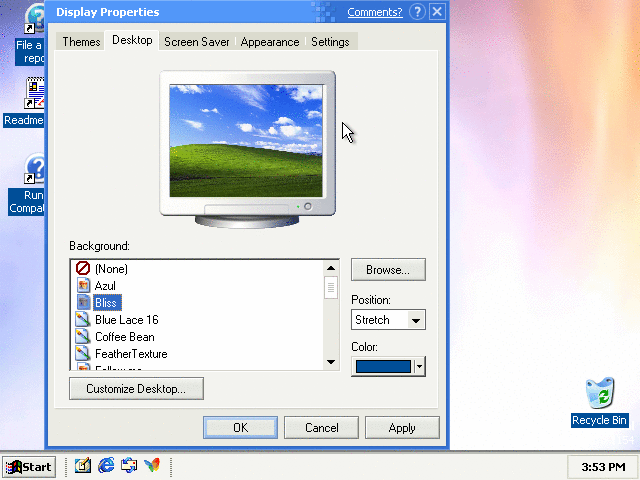Click the MSN butterfly quick launch icon

(152, 465)
